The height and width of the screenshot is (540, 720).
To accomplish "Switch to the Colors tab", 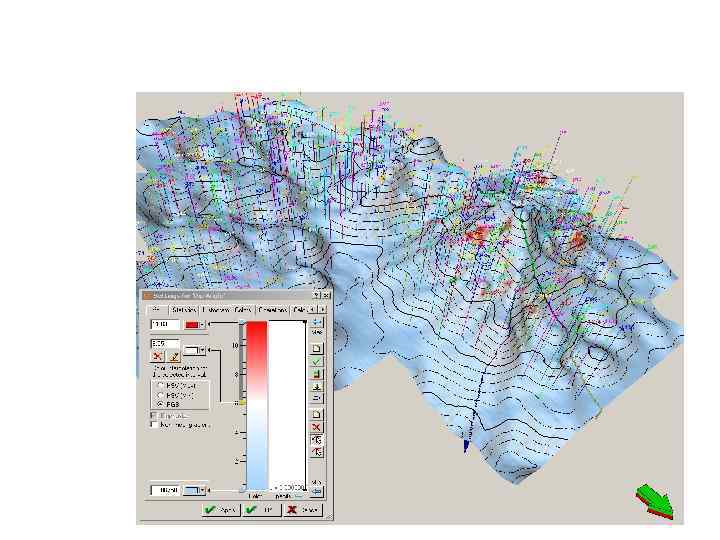I will tap(243, 310).
